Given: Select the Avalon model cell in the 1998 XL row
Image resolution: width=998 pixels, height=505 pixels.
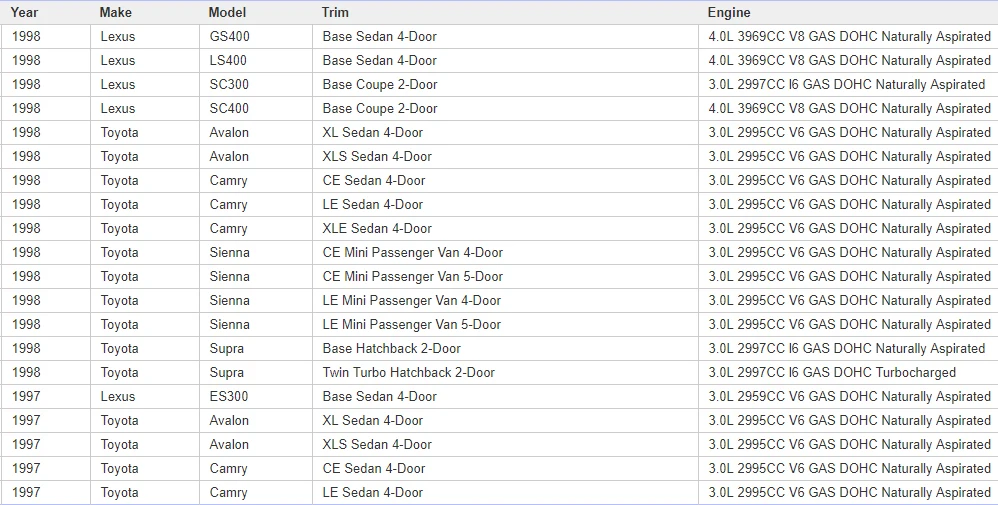Looking at the screenshot, I should (256, 132).
